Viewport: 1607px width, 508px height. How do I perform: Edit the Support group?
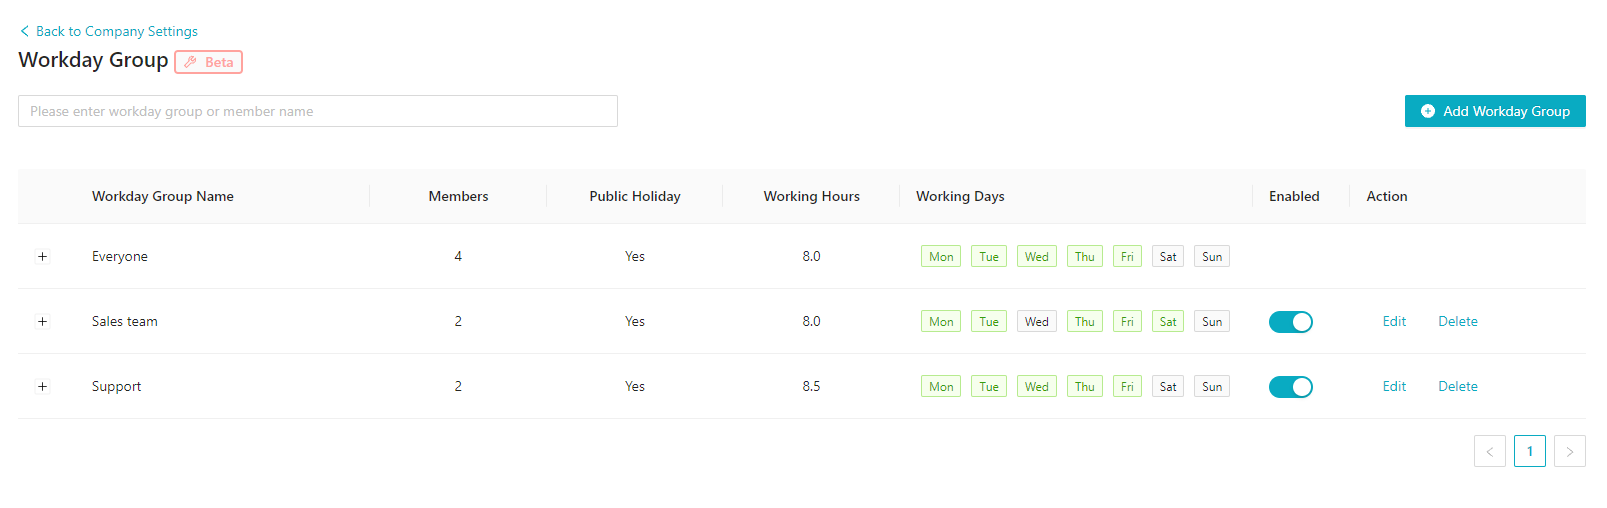(1394, 386)
